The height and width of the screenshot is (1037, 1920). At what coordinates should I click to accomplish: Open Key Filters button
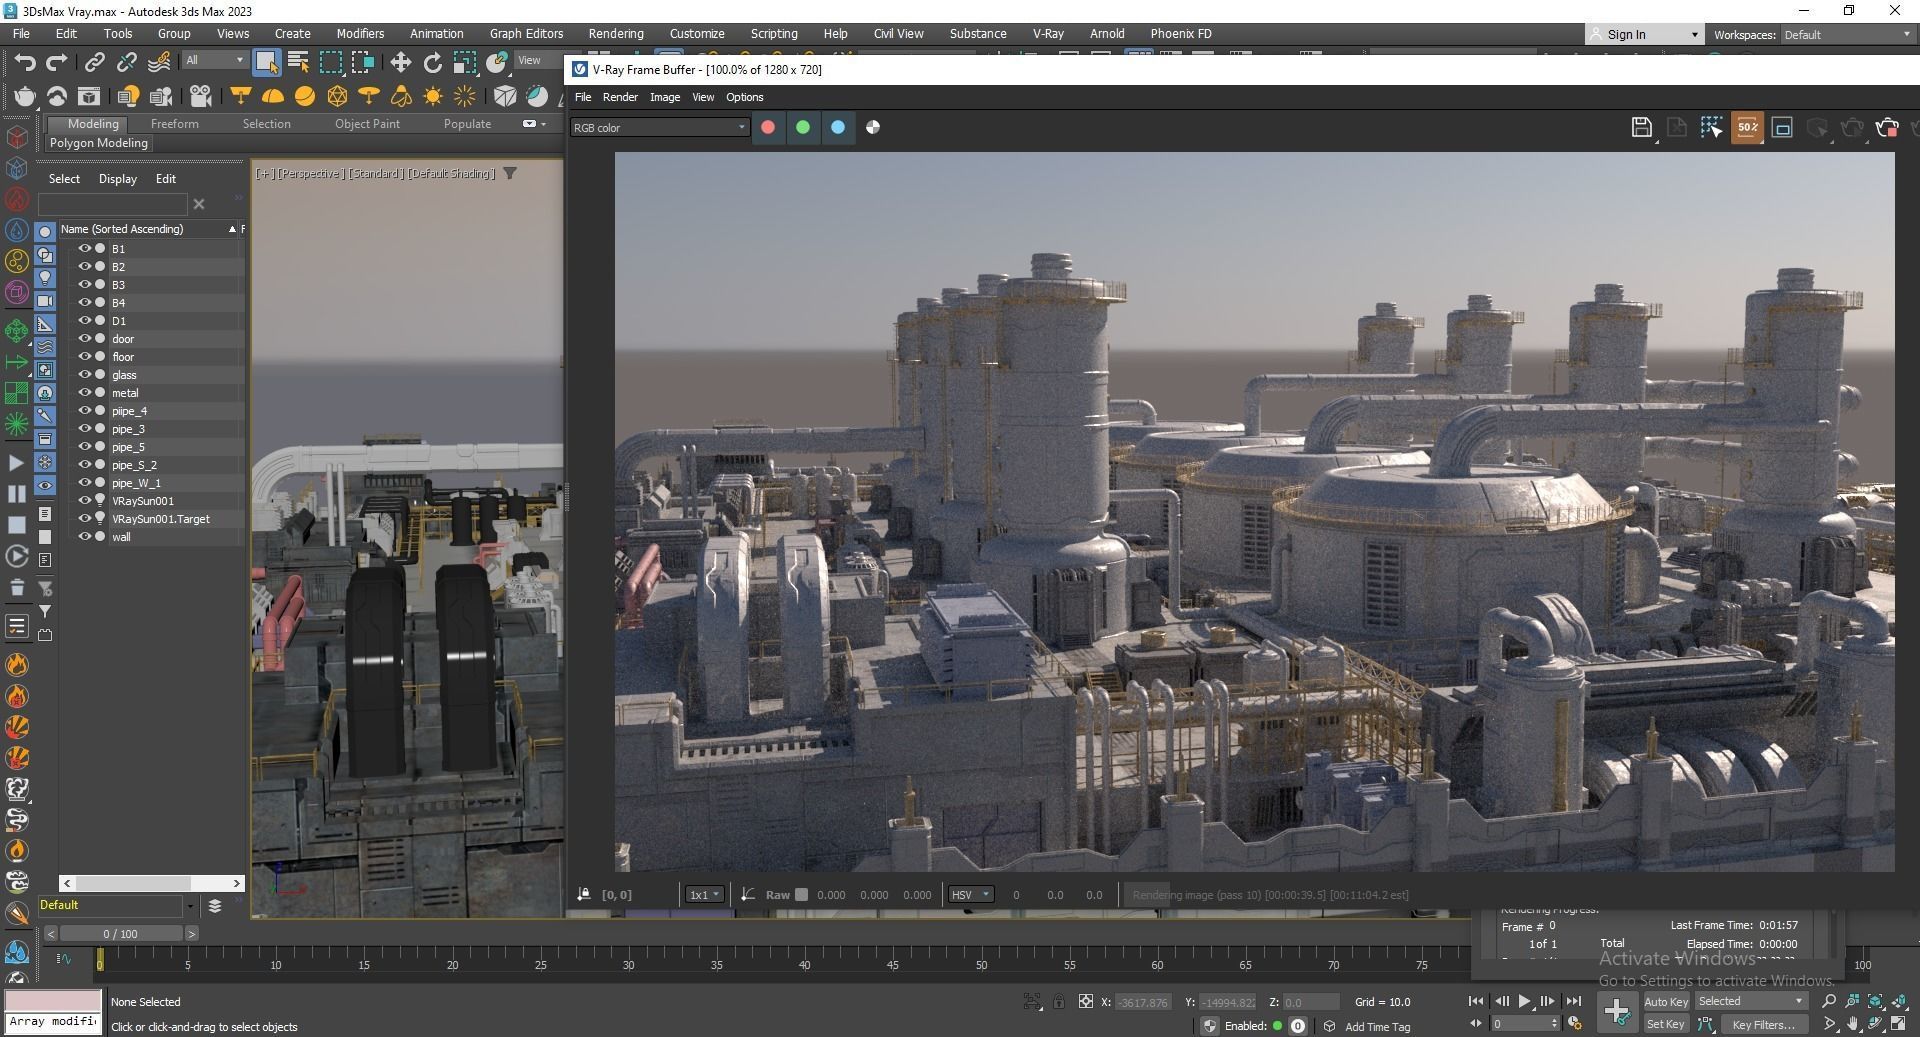point(1764,1024)
